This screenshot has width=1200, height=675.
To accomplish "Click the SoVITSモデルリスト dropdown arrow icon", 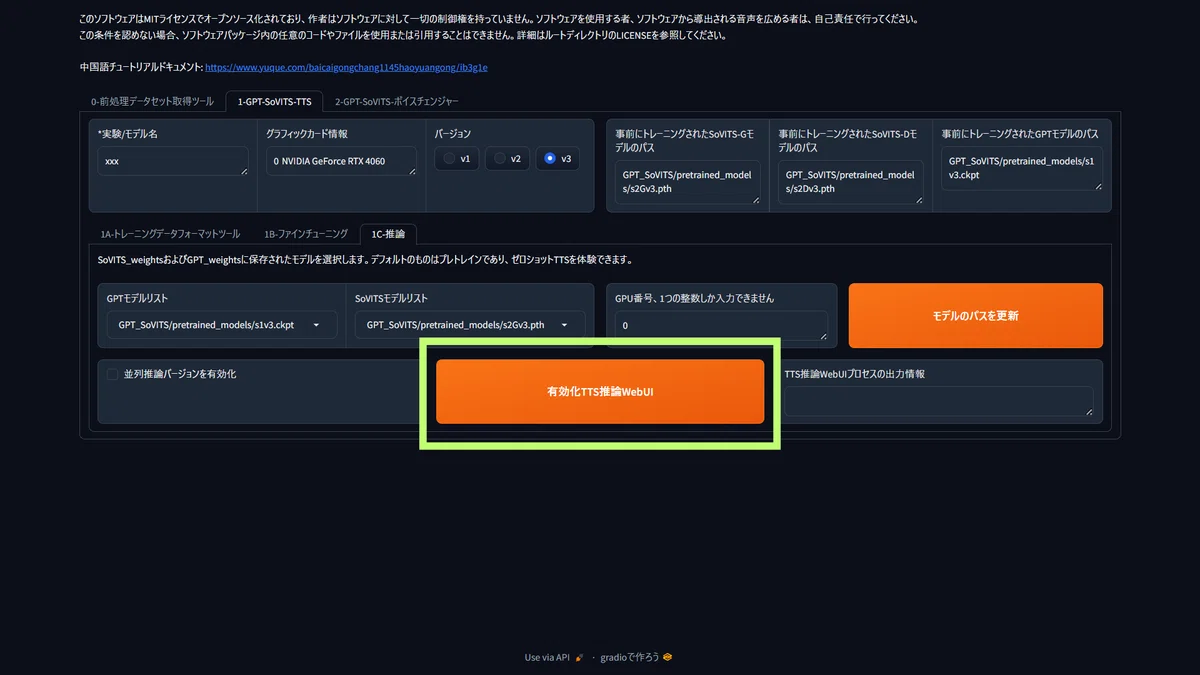I will (565, 325).
